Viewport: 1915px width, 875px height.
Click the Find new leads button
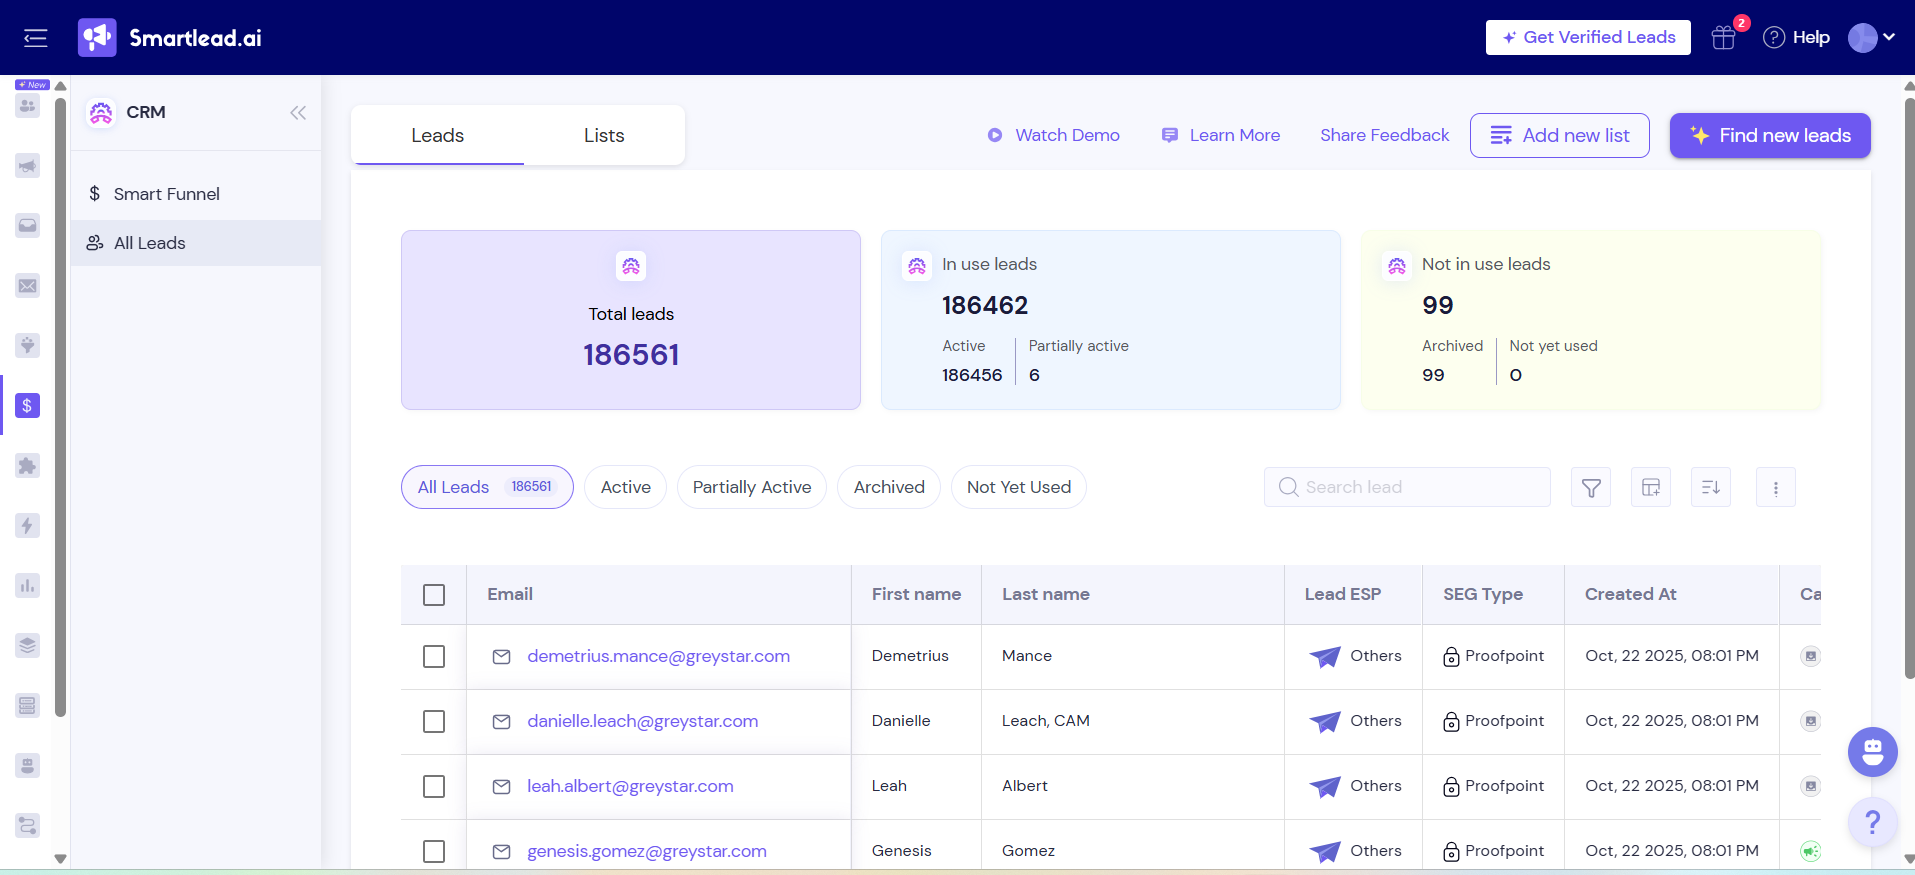pyautogui.click(x=1770, y=135)
